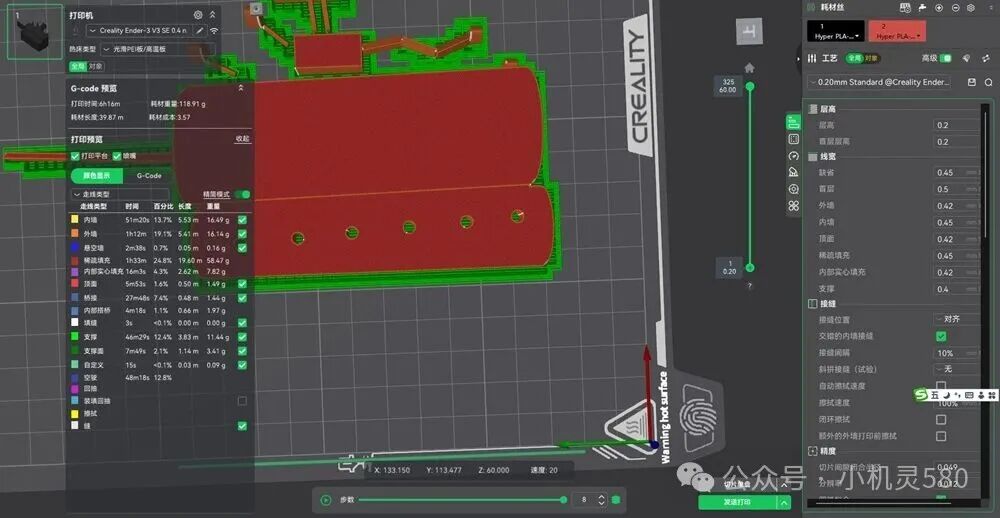Open filament settings gear icon
The width and height of the screenshot is (1000, 518).
971,8
